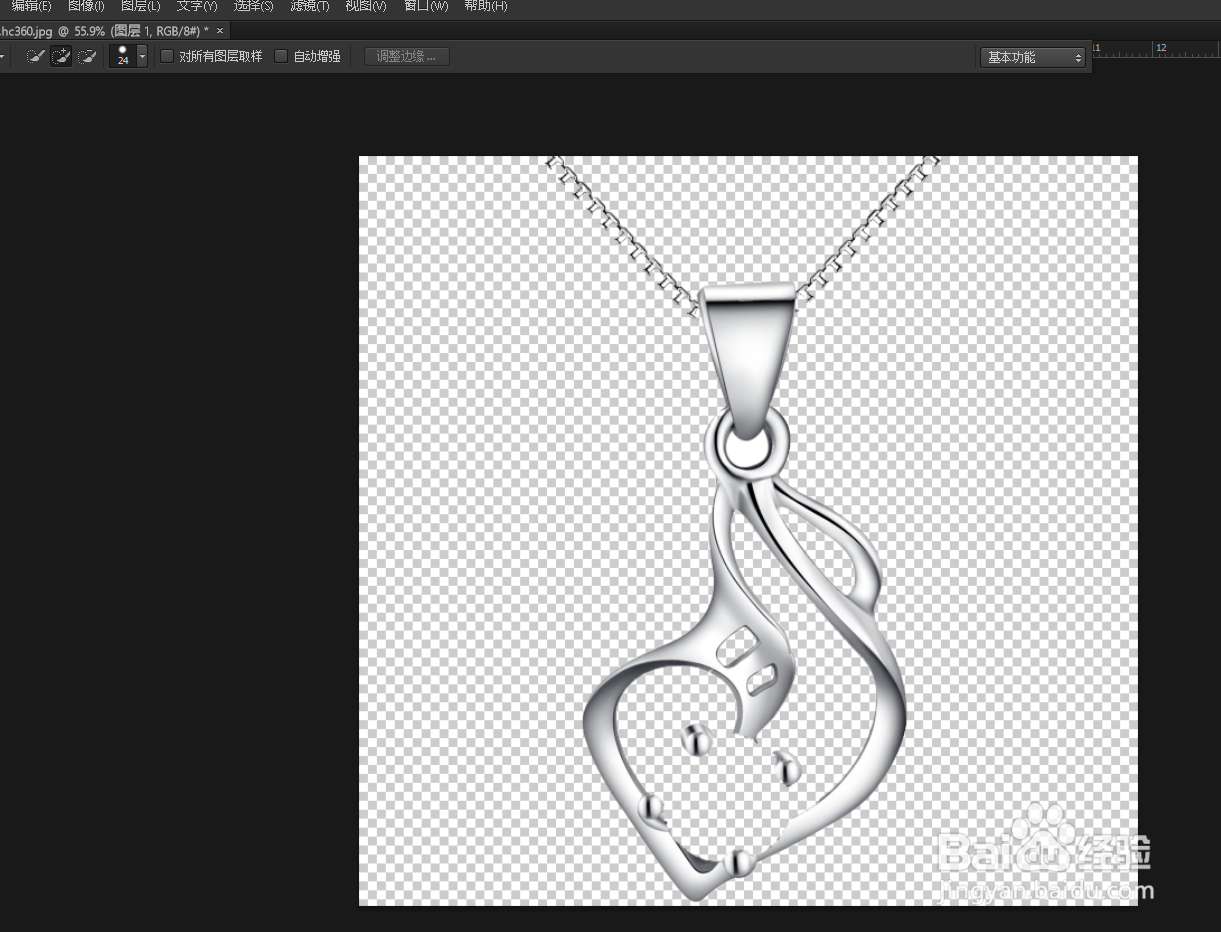Close the hc360.jpg document tab
Screen dimensions: 1221x932
[x=220, y=31]
